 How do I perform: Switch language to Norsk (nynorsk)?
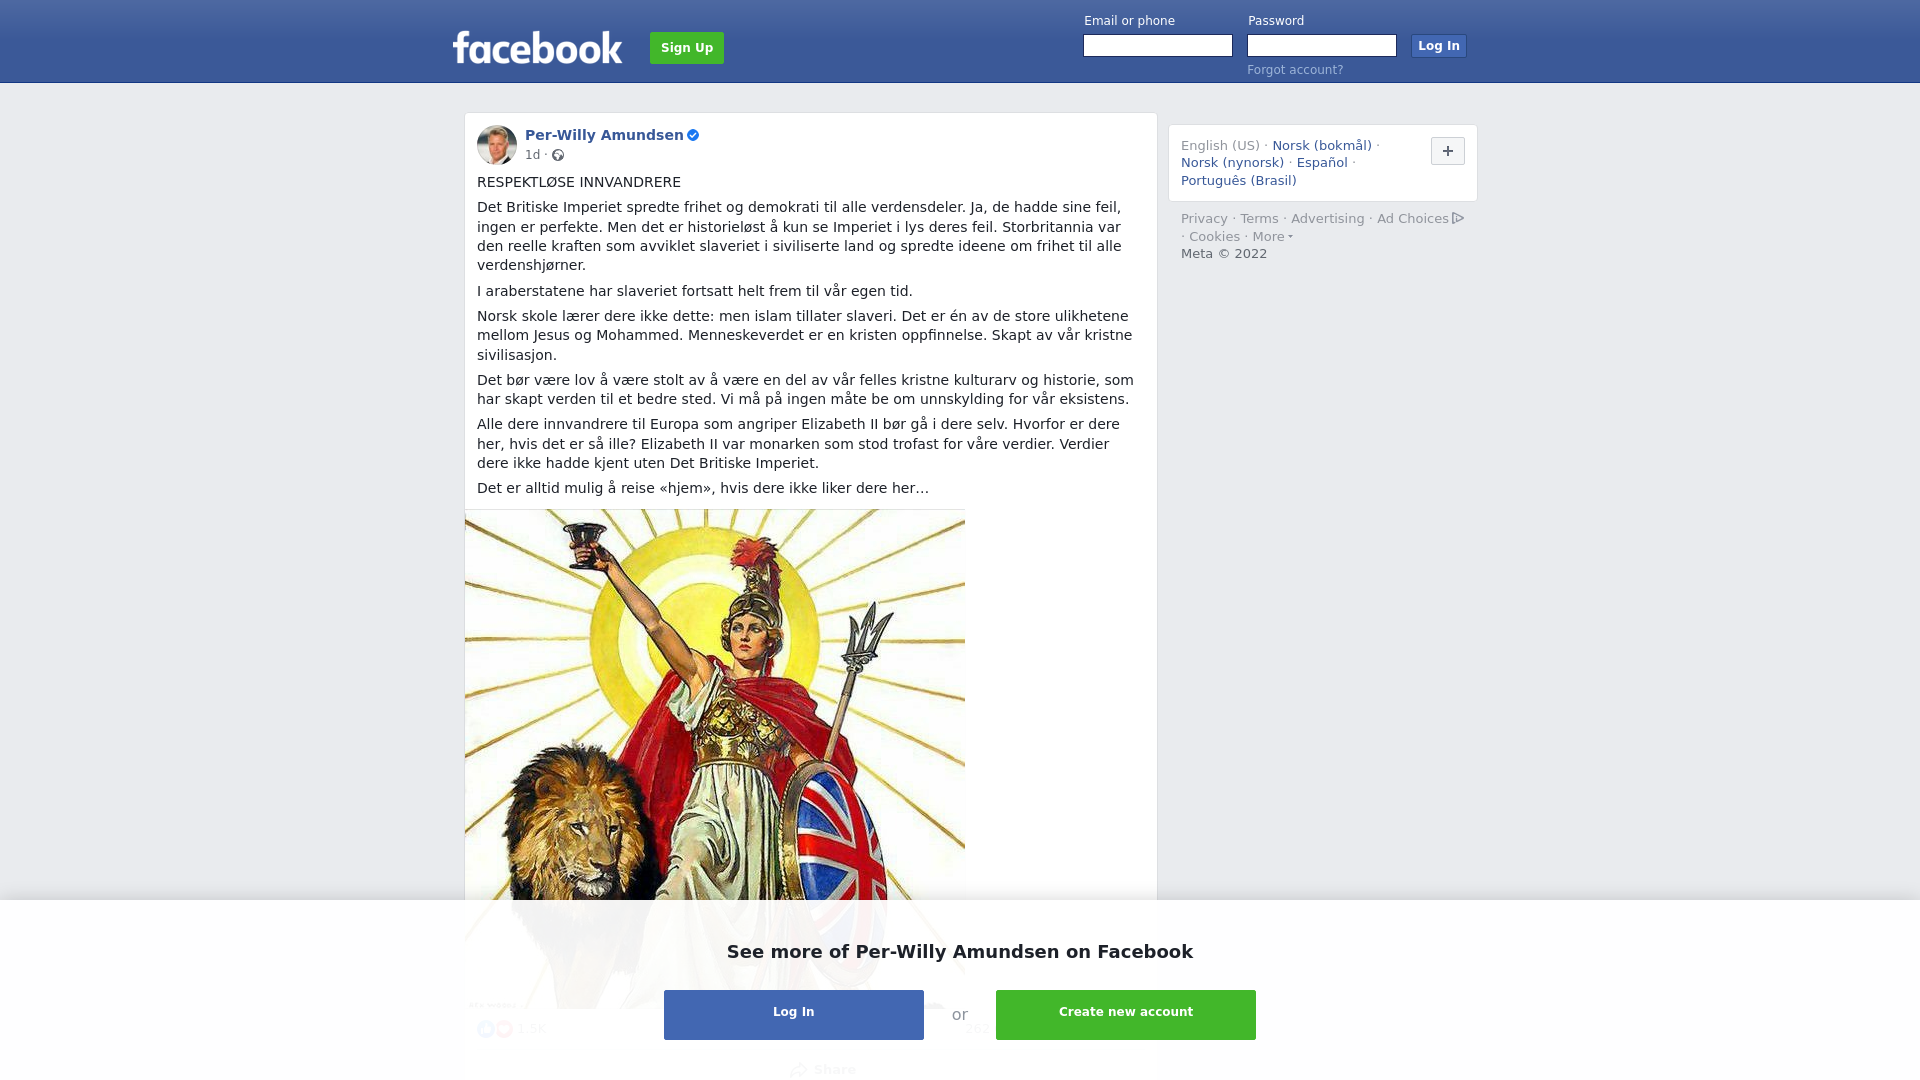pyautogui.click(x=1232, y=163)
